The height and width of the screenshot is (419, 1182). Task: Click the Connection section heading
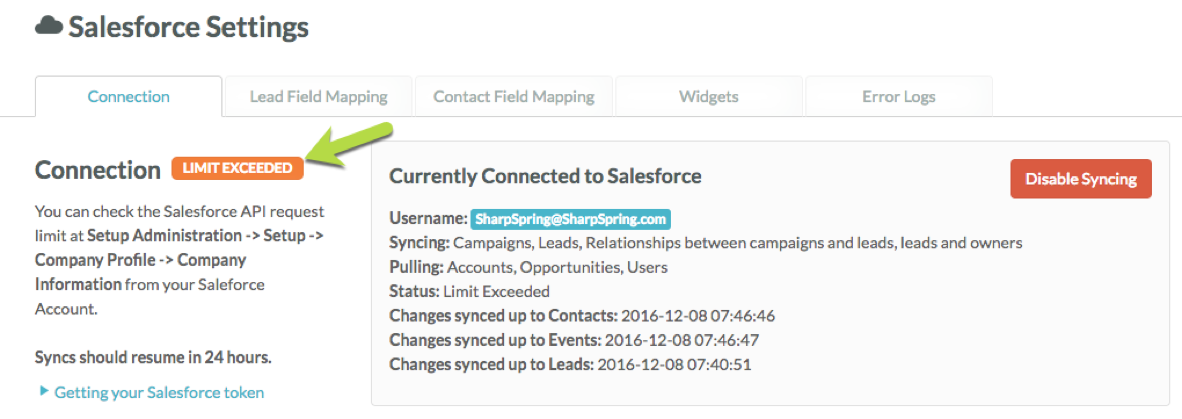(x=97, y=170)
